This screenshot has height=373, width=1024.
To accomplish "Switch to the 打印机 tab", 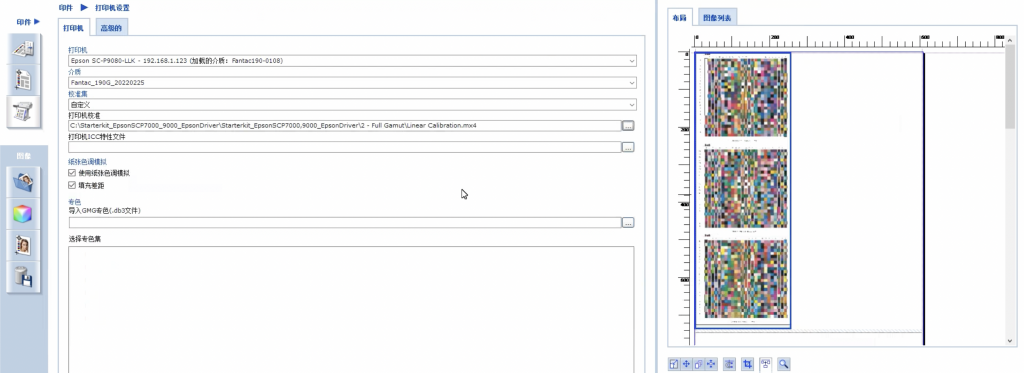I will 74,28.
